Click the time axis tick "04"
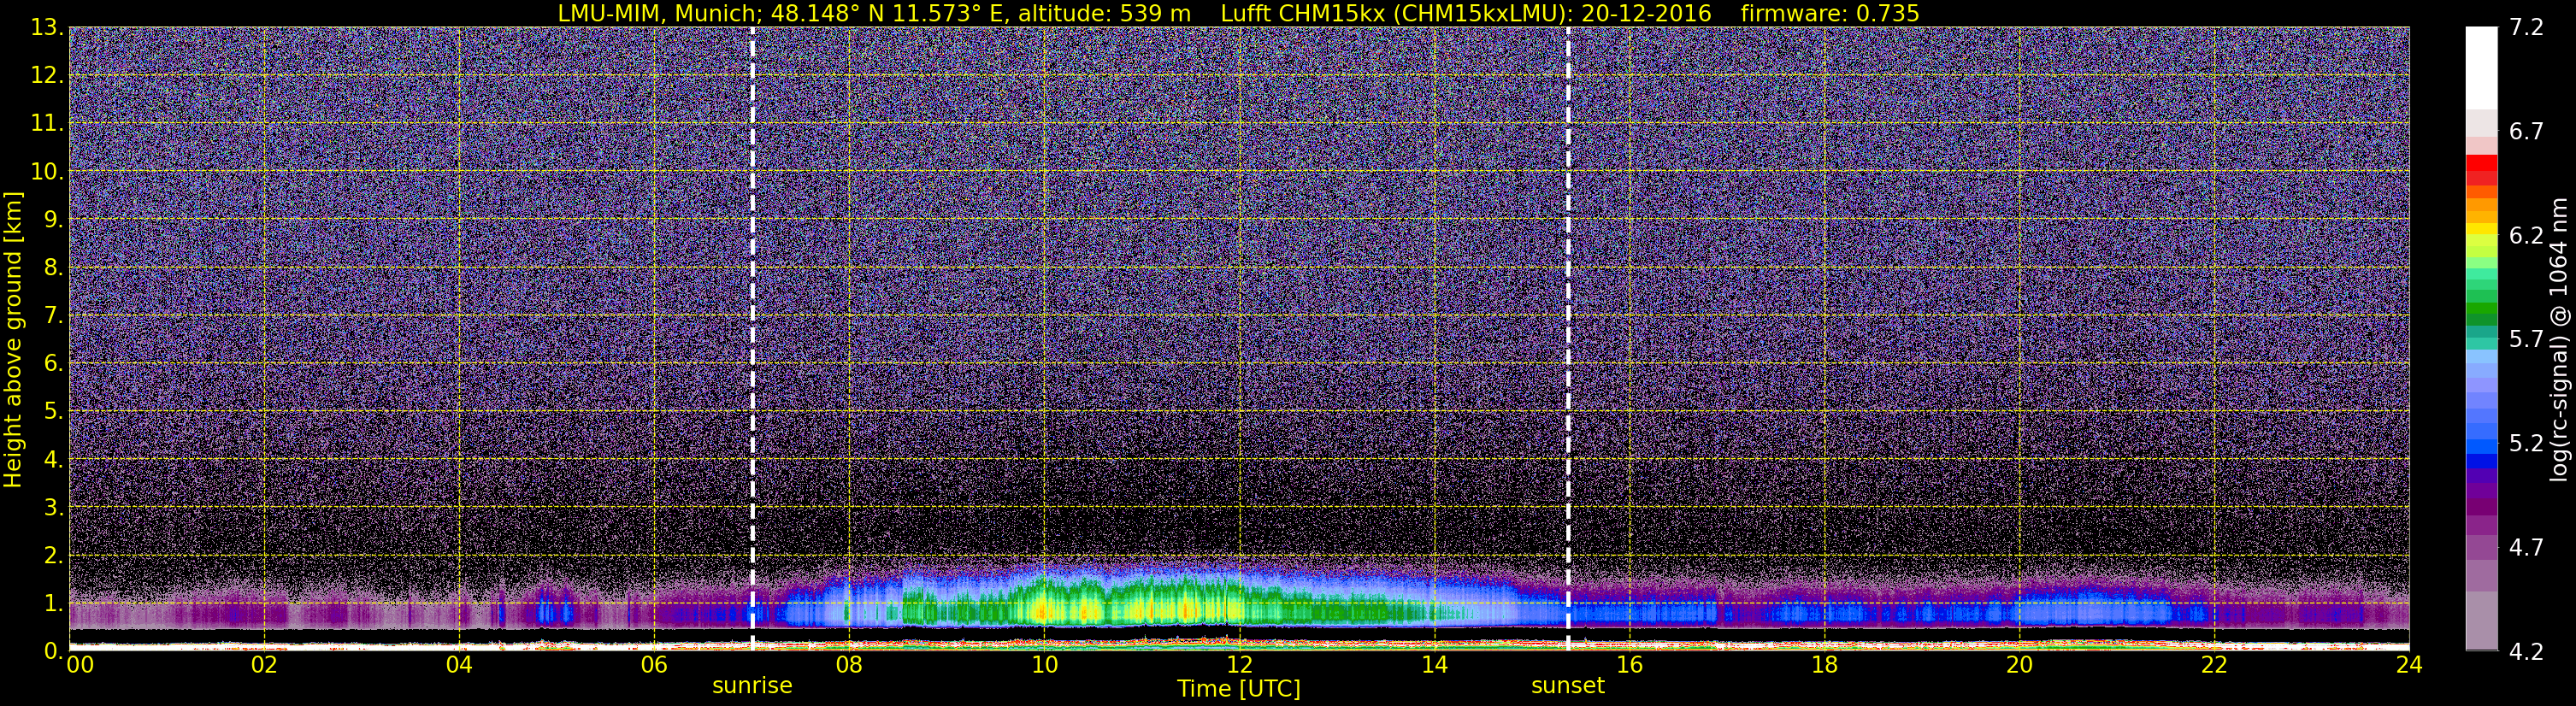 coord(459,665)
